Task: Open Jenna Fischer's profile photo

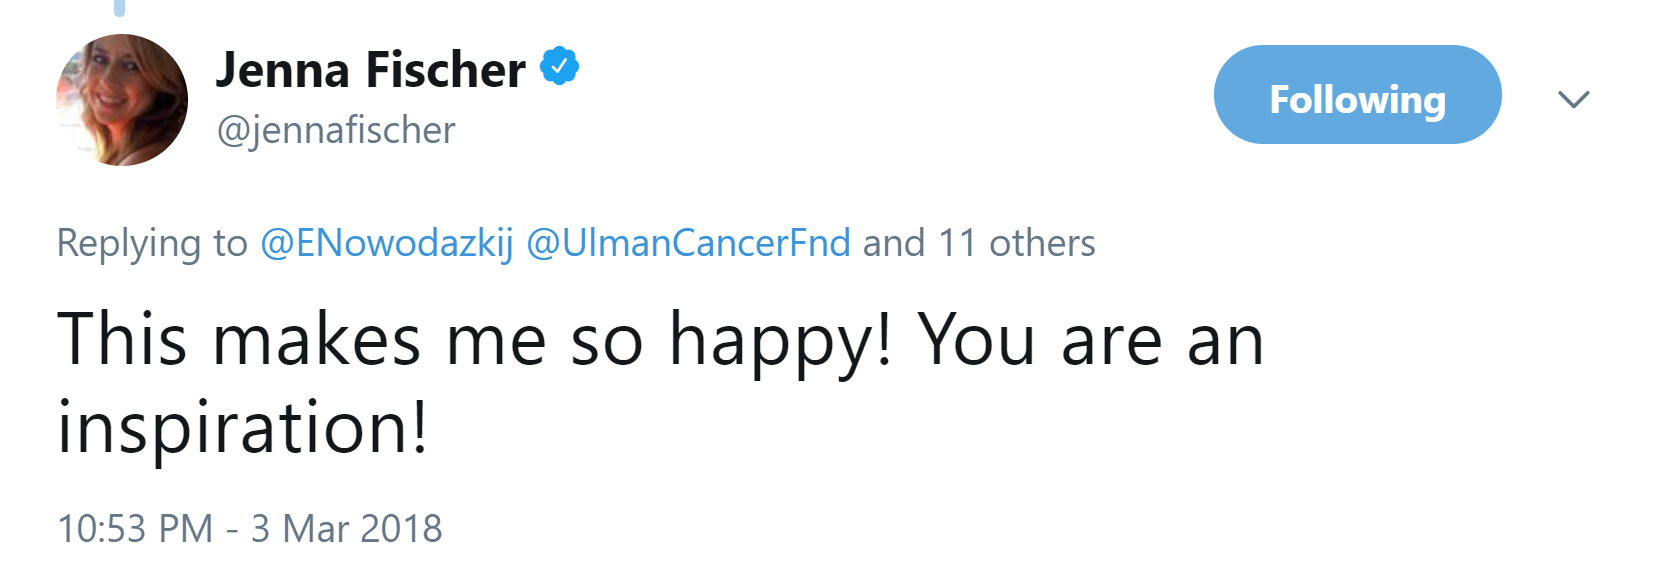Action: click(x=122, y=100)
